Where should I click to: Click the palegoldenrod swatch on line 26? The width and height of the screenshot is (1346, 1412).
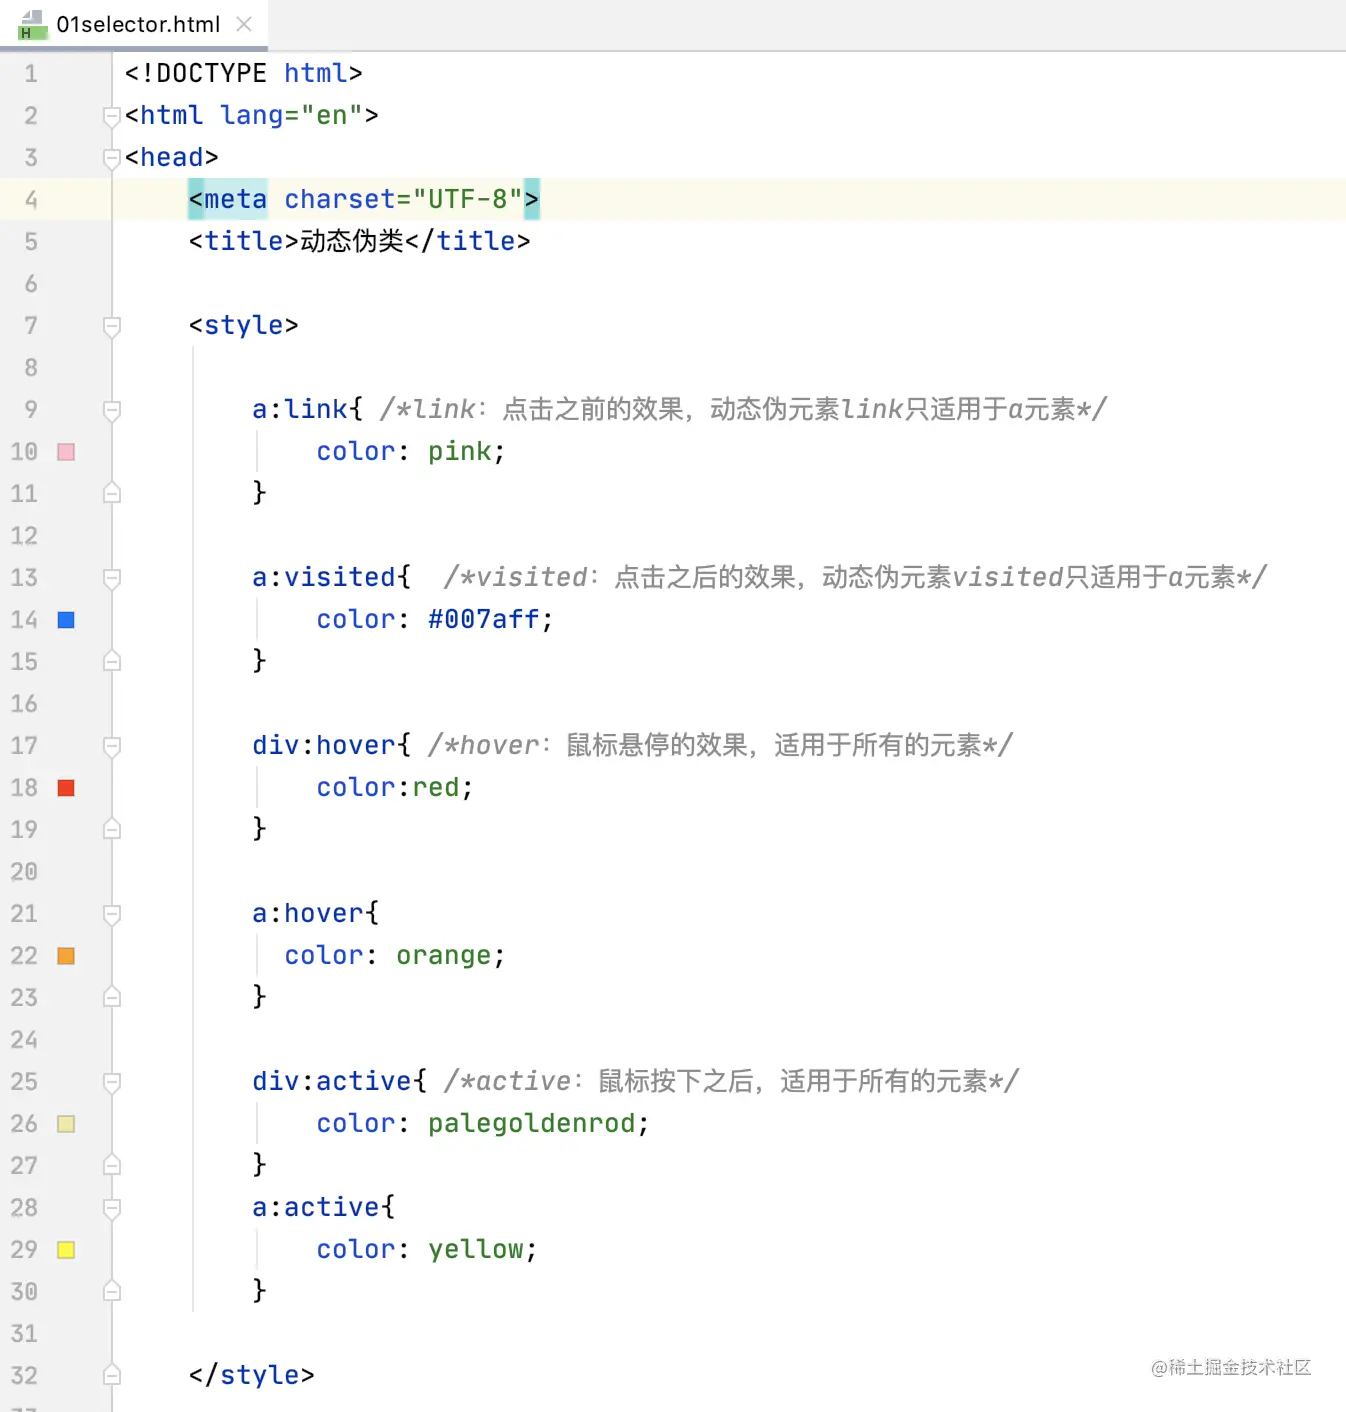pos(66,1124)
